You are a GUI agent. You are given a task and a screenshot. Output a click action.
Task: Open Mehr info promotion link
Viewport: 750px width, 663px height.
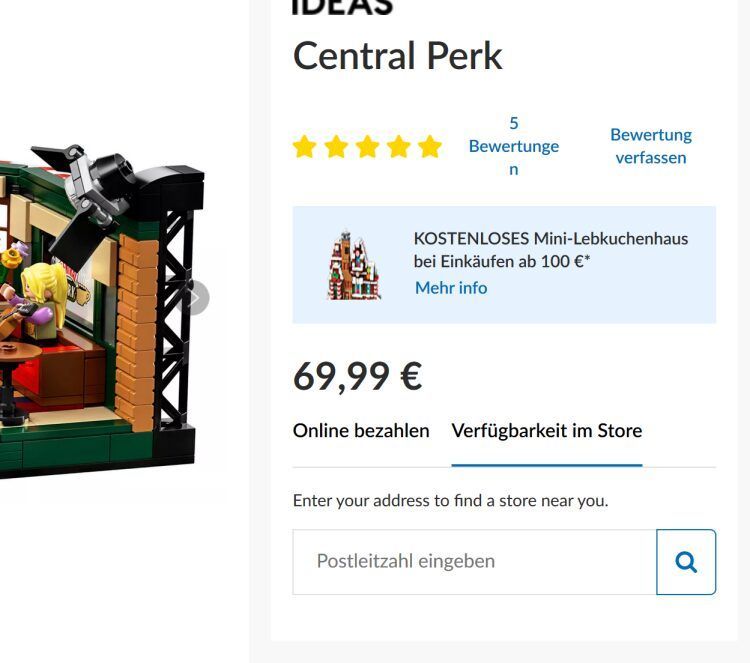451,287
